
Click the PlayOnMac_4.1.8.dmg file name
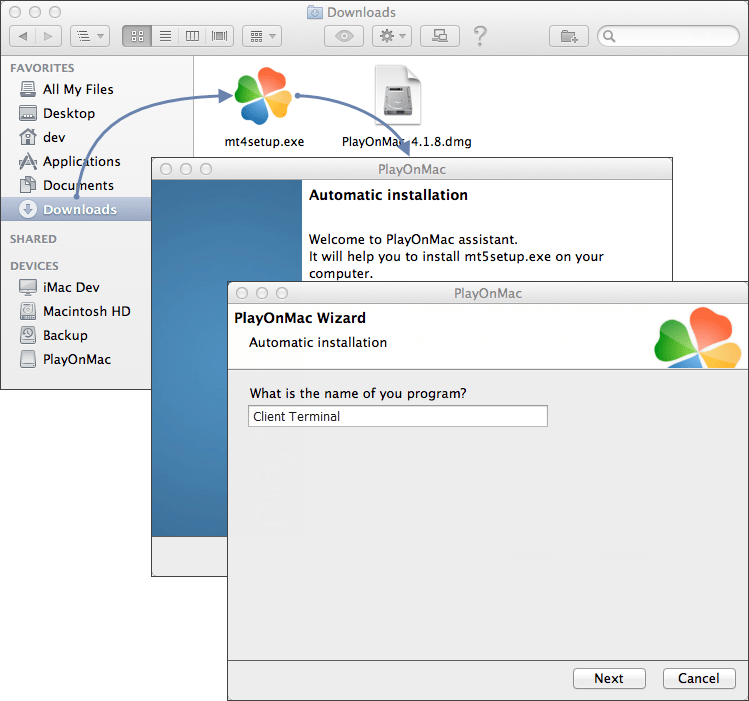point(407,142)
